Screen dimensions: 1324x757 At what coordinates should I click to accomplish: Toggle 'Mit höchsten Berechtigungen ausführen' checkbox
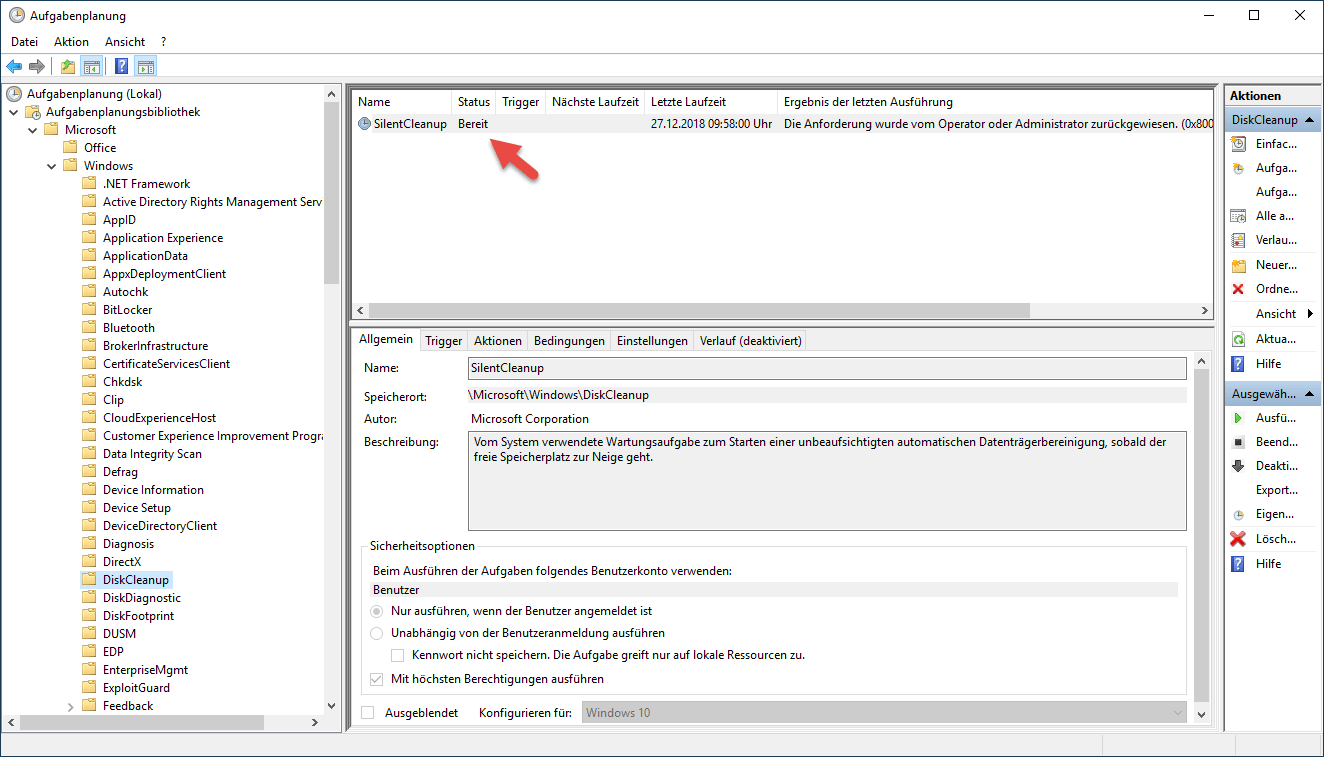(377, 679)
